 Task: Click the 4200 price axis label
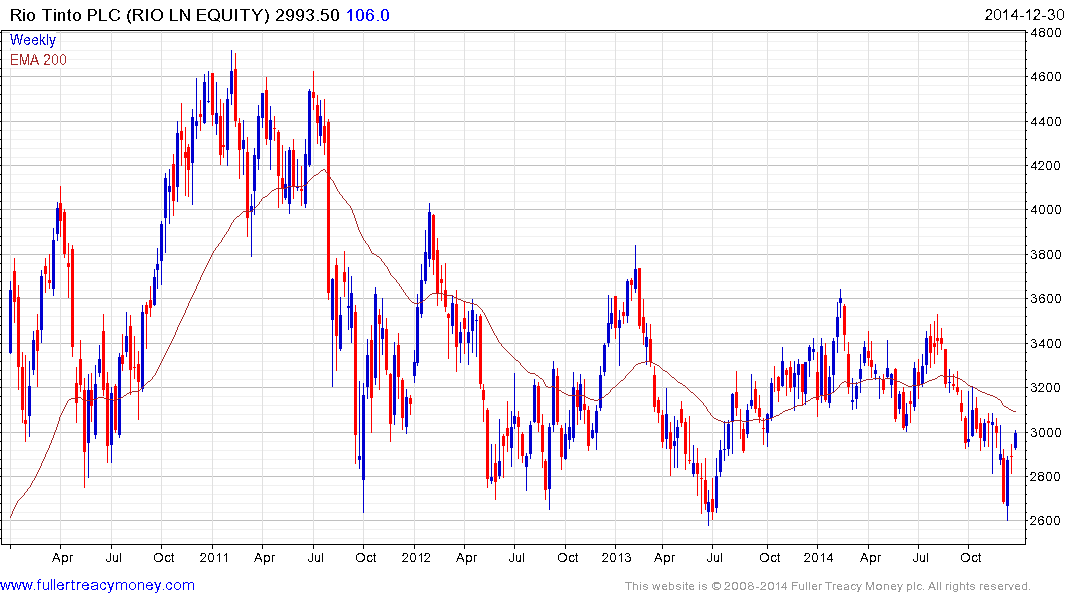click(1046, 165)
